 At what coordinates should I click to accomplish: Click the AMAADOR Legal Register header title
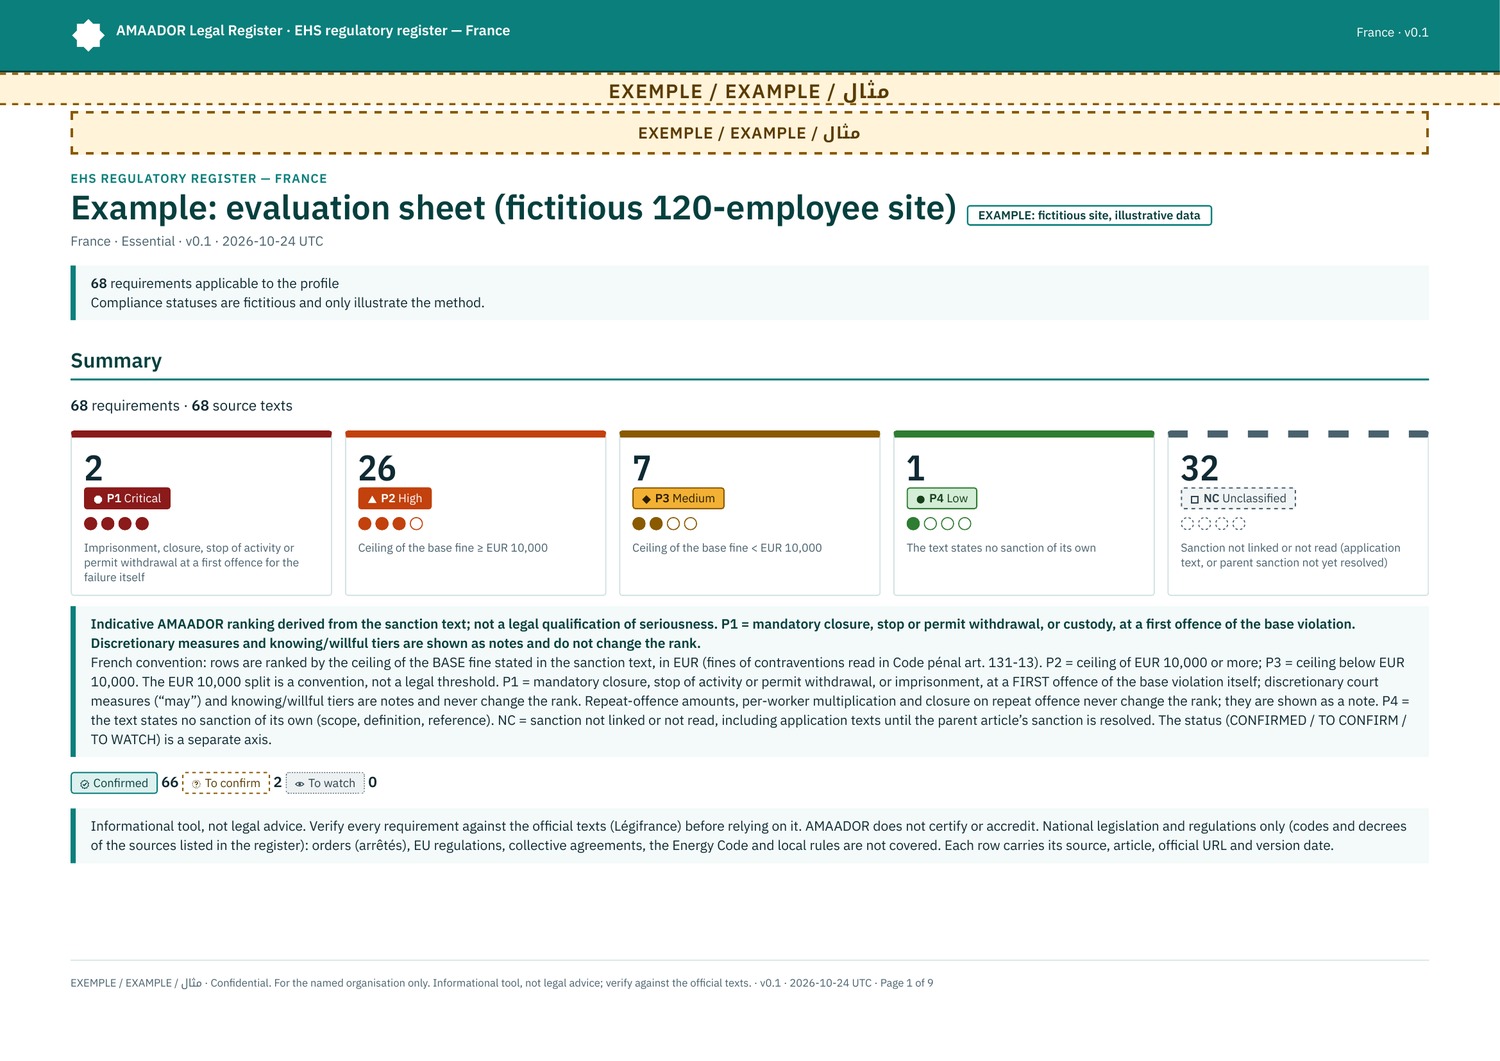click(313, 31)
